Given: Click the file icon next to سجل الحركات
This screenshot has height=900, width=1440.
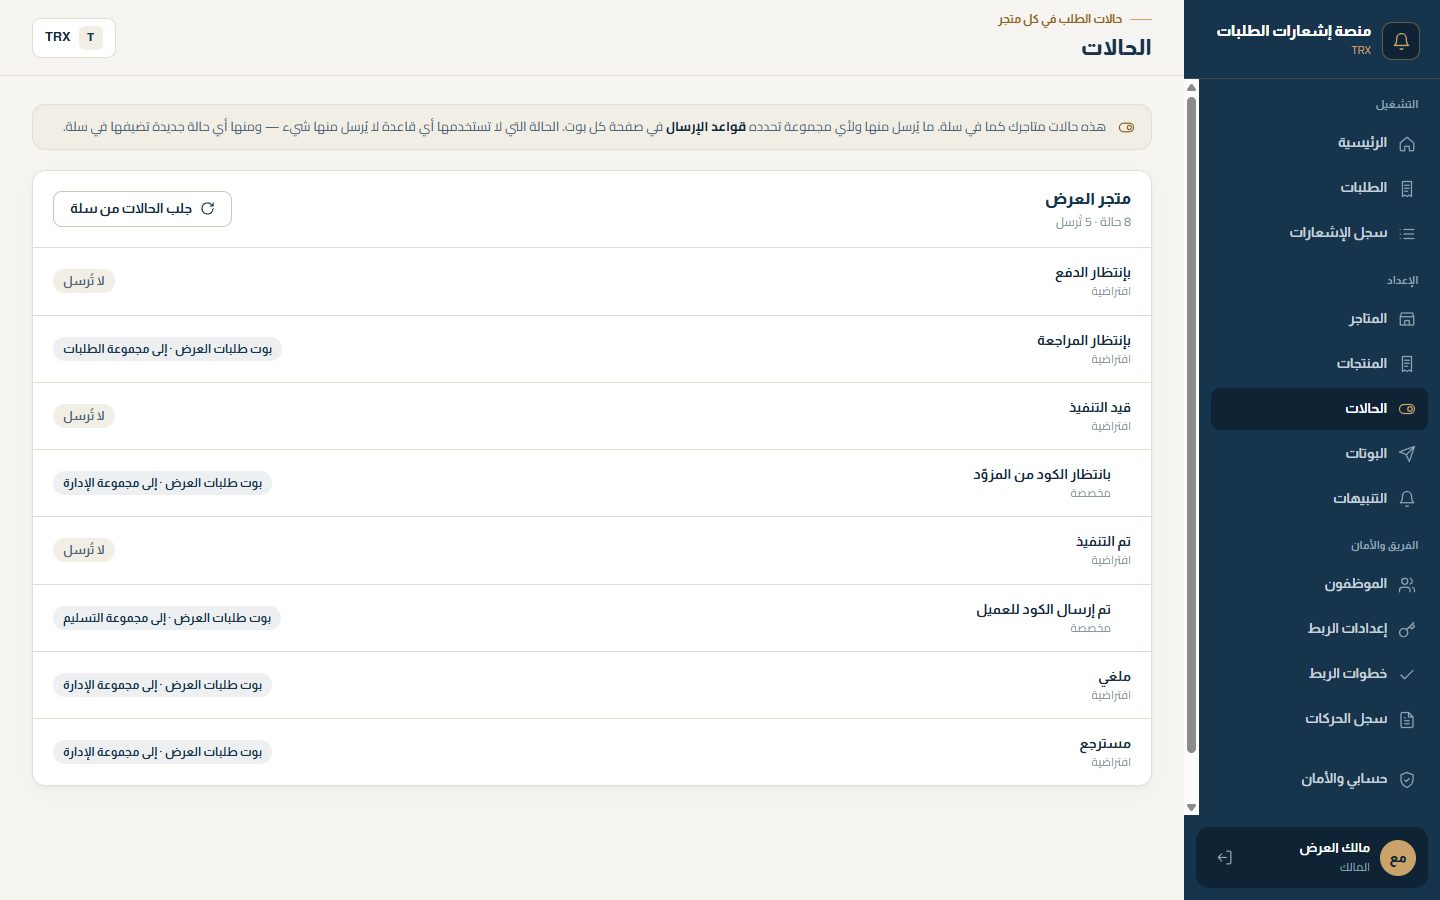Looking at the screenshot, I should tap(1407, 720).
